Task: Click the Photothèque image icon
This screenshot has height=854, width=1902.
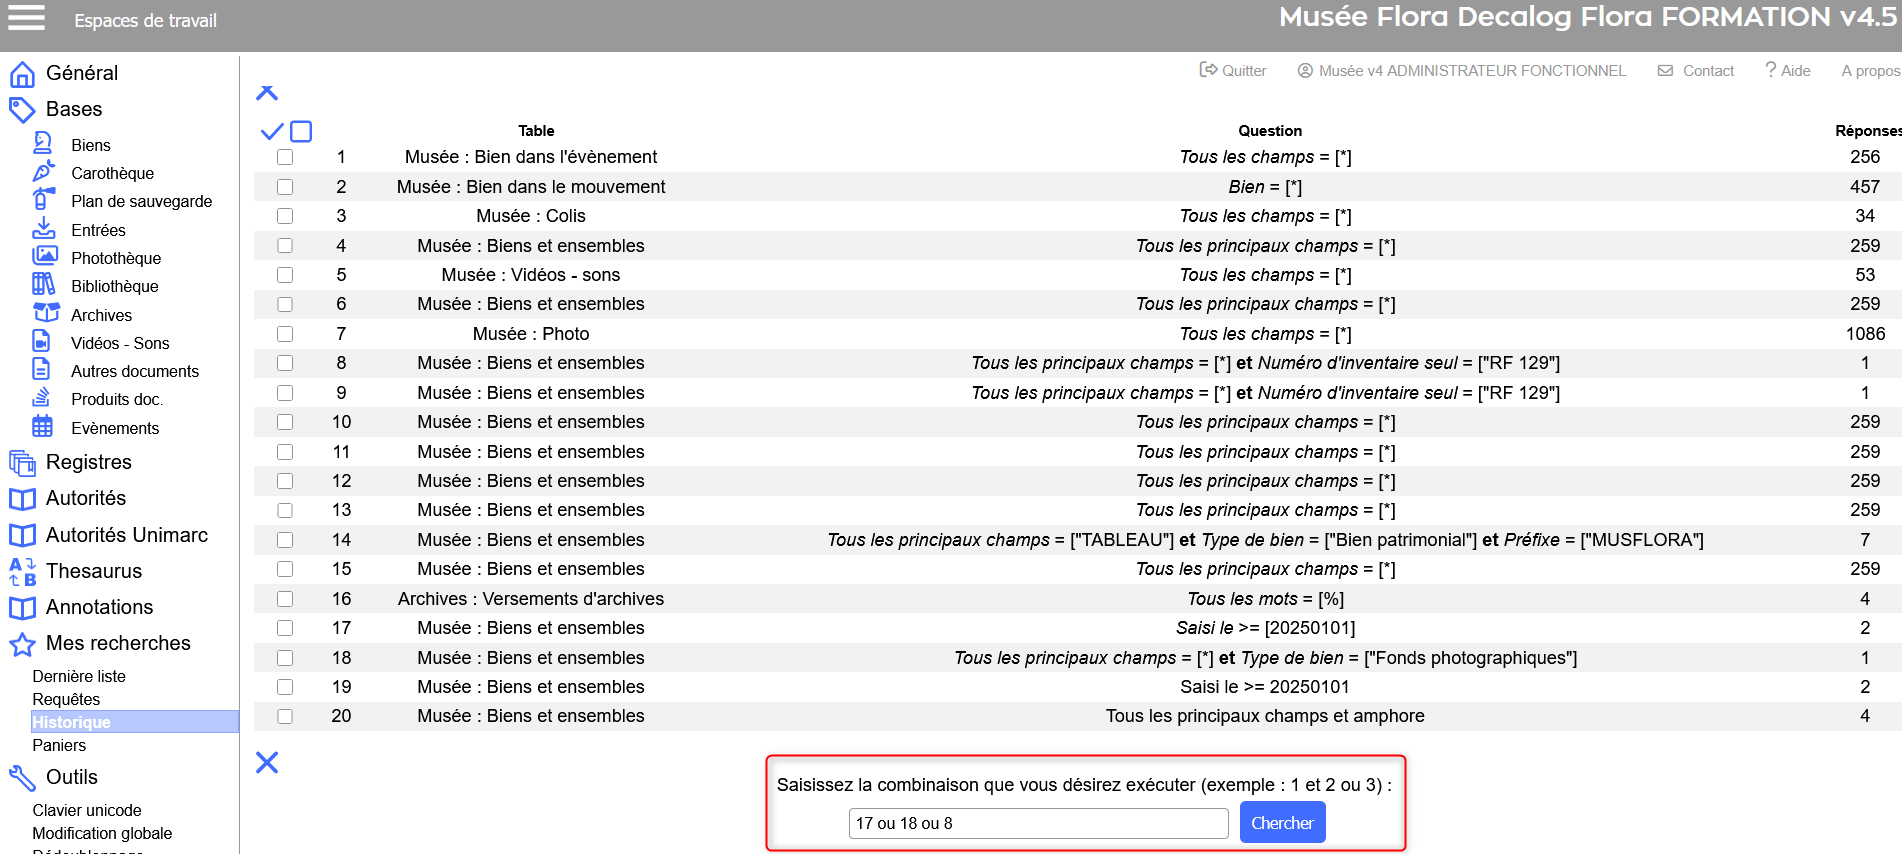Action: [x=44, y=257]
